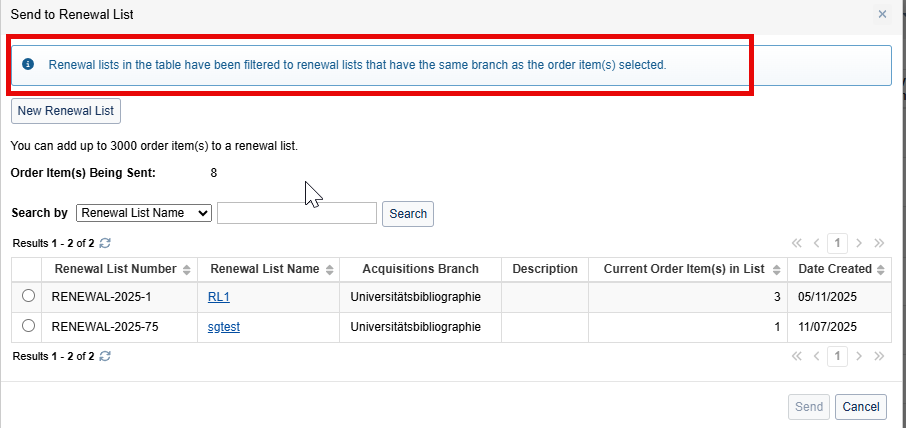Click the search text input field

(297, 213)
